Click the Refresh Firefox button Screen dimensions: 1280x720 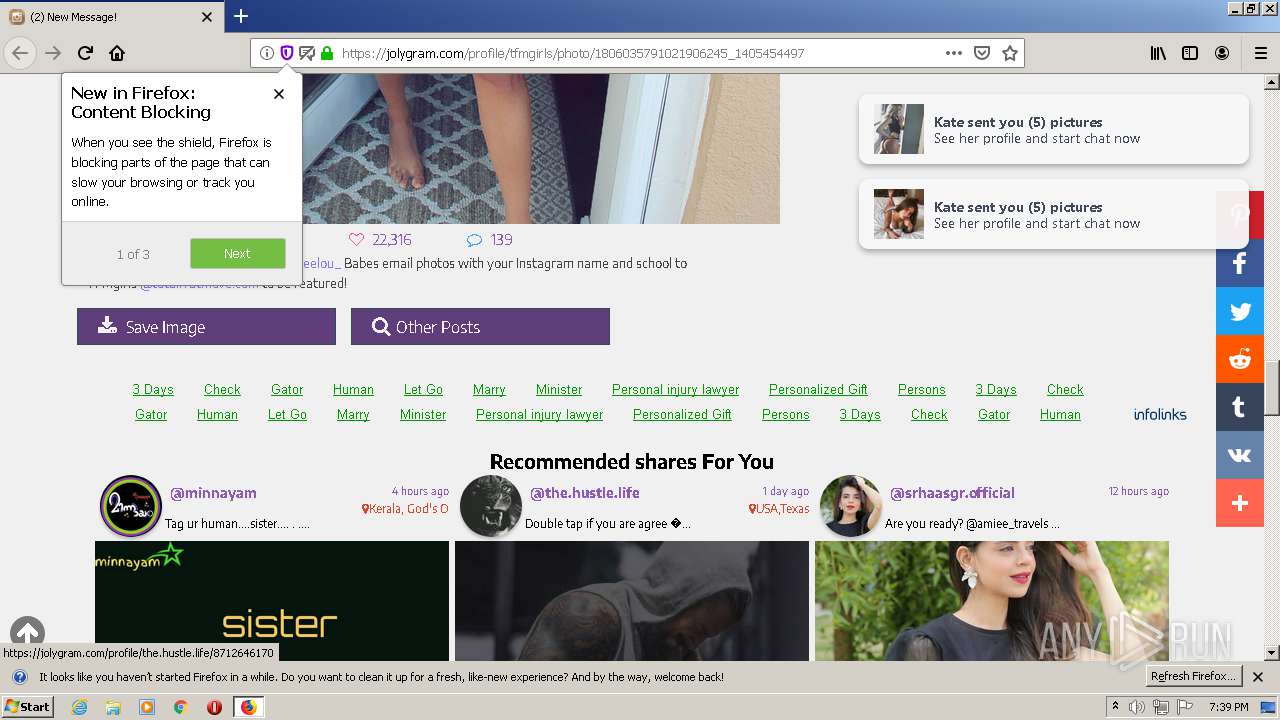tap(1194, 676)
